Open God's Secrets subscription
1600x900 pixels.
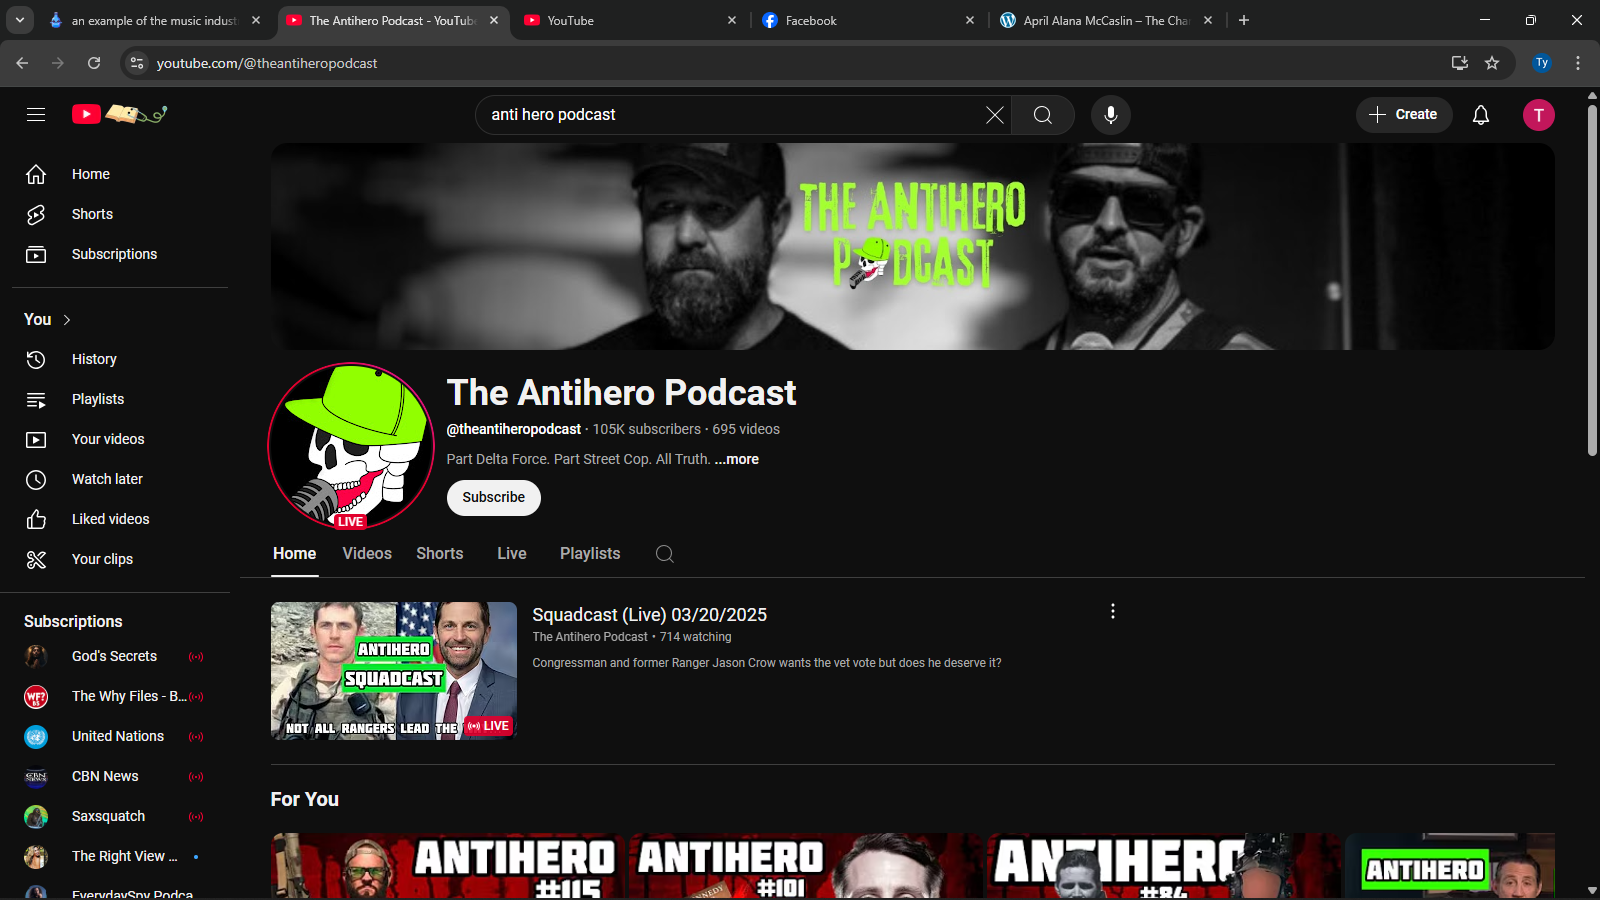[120, 656]
